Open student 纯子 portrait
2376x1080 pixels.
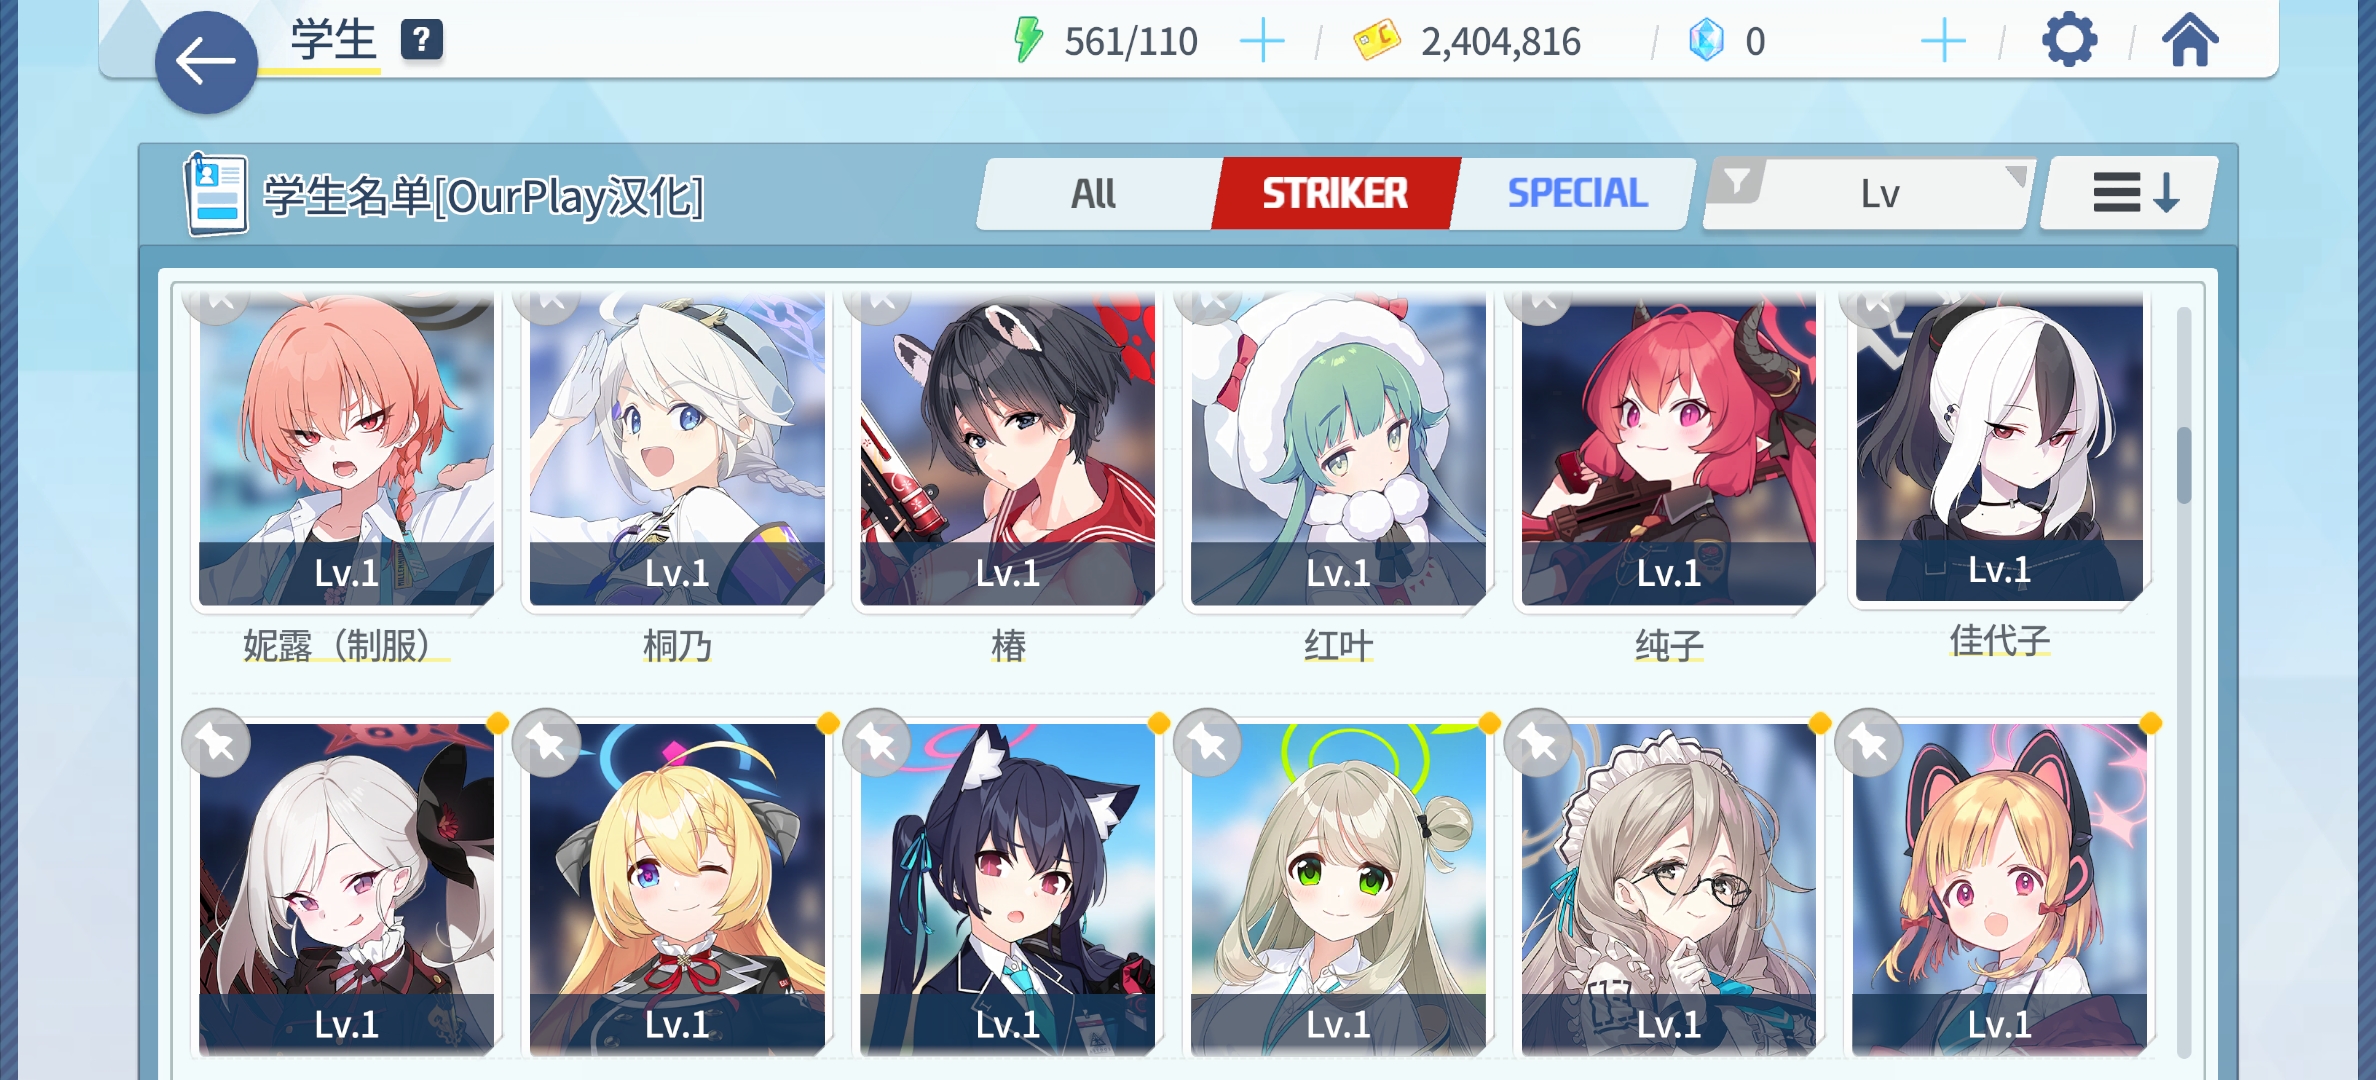click(x=1669, y=450)
